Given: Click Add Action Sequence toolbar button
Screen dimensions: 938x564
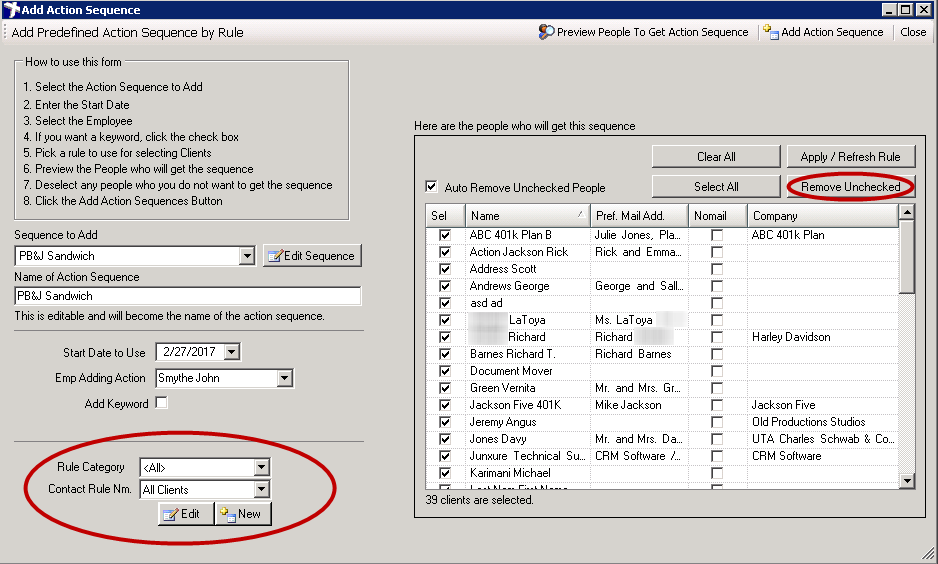Looking at the screenshot, I should coord(824,32).
